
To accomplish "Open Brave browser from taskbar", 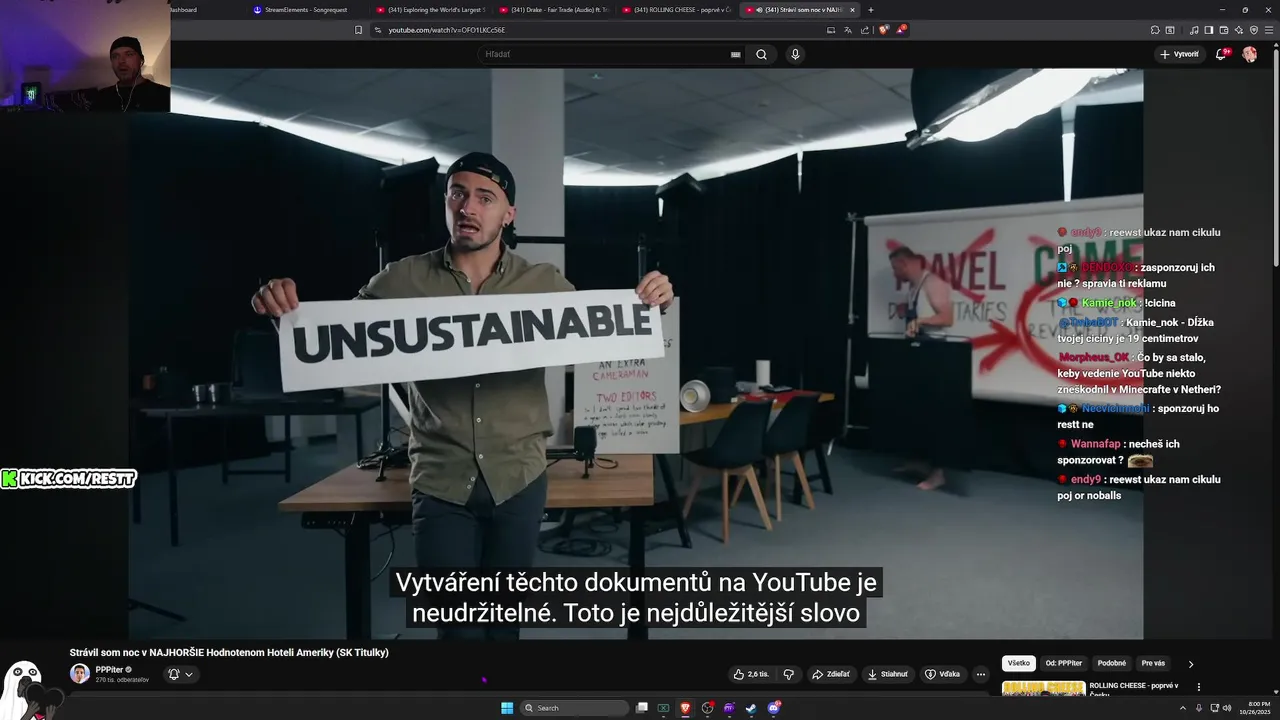I will click(685, 708).
